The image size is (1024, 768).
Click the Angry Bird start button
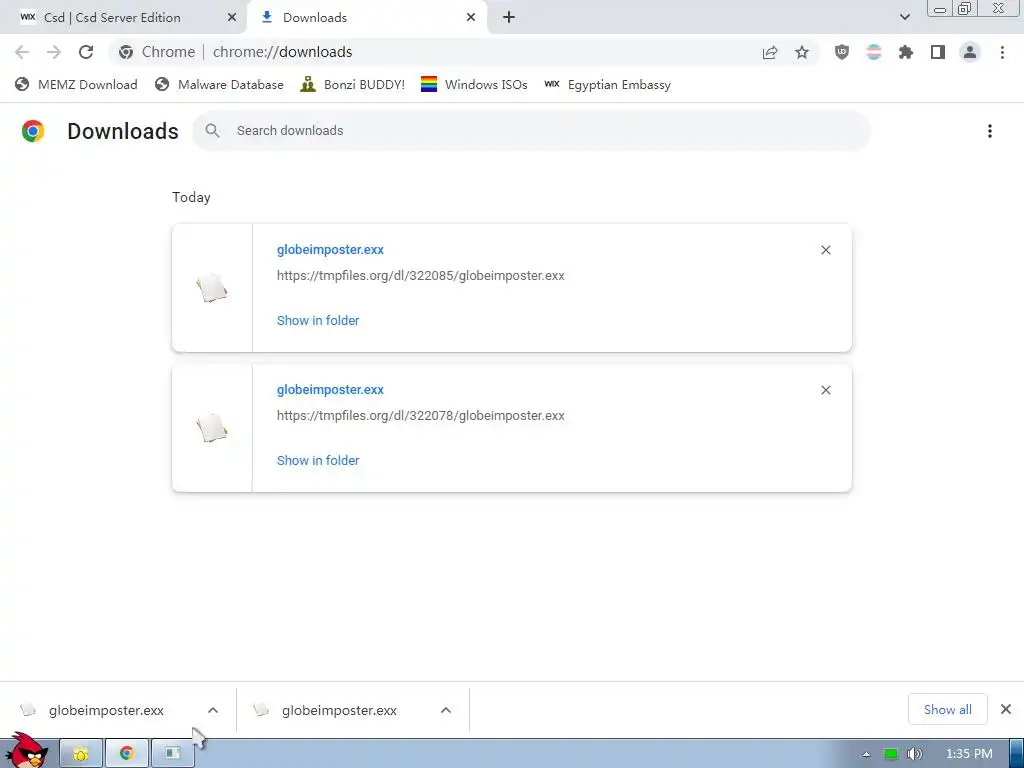27,751
